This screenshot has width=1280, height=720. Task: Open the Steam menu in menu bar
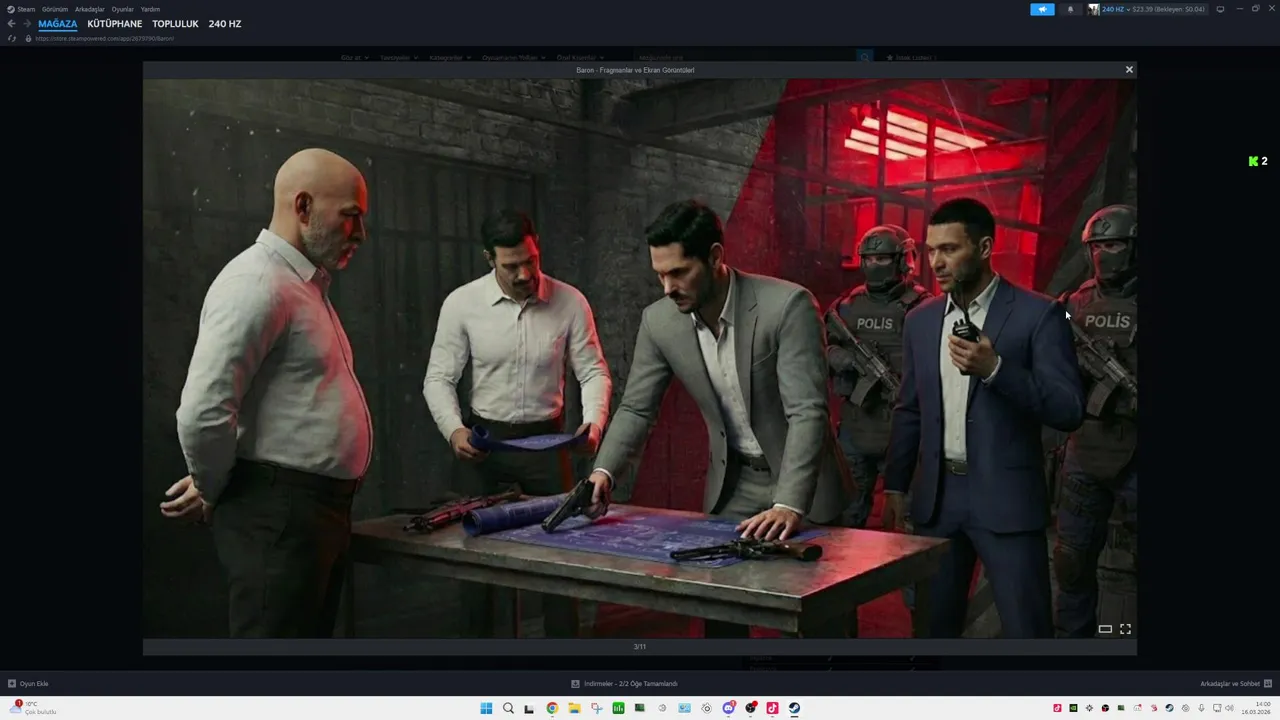[x=21, y=9]
